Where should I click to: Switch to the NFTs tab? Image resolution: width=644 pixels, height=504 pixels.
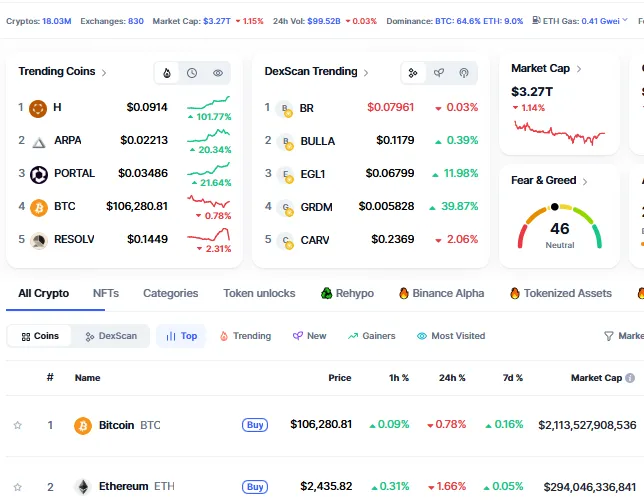pyautogui.click(x=106, y=293)
